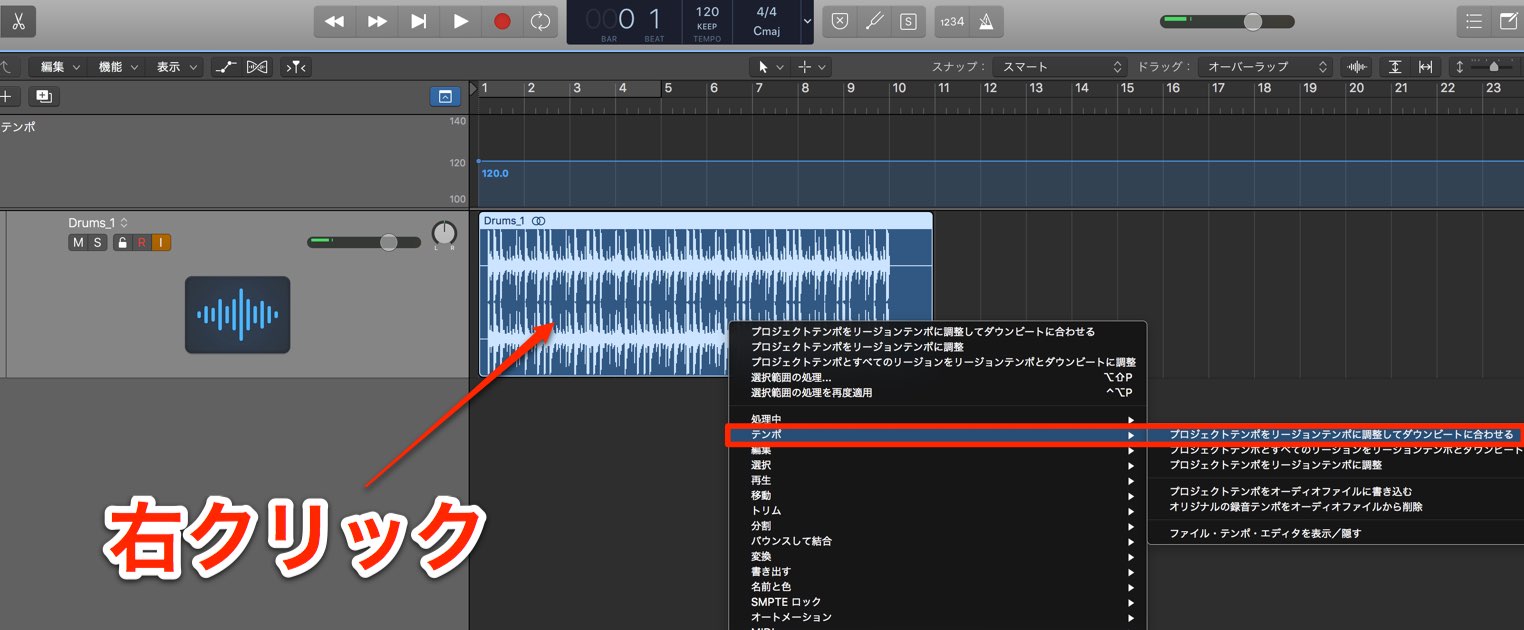
Task: Toggle the blue global tracks button
Action: 445,97
